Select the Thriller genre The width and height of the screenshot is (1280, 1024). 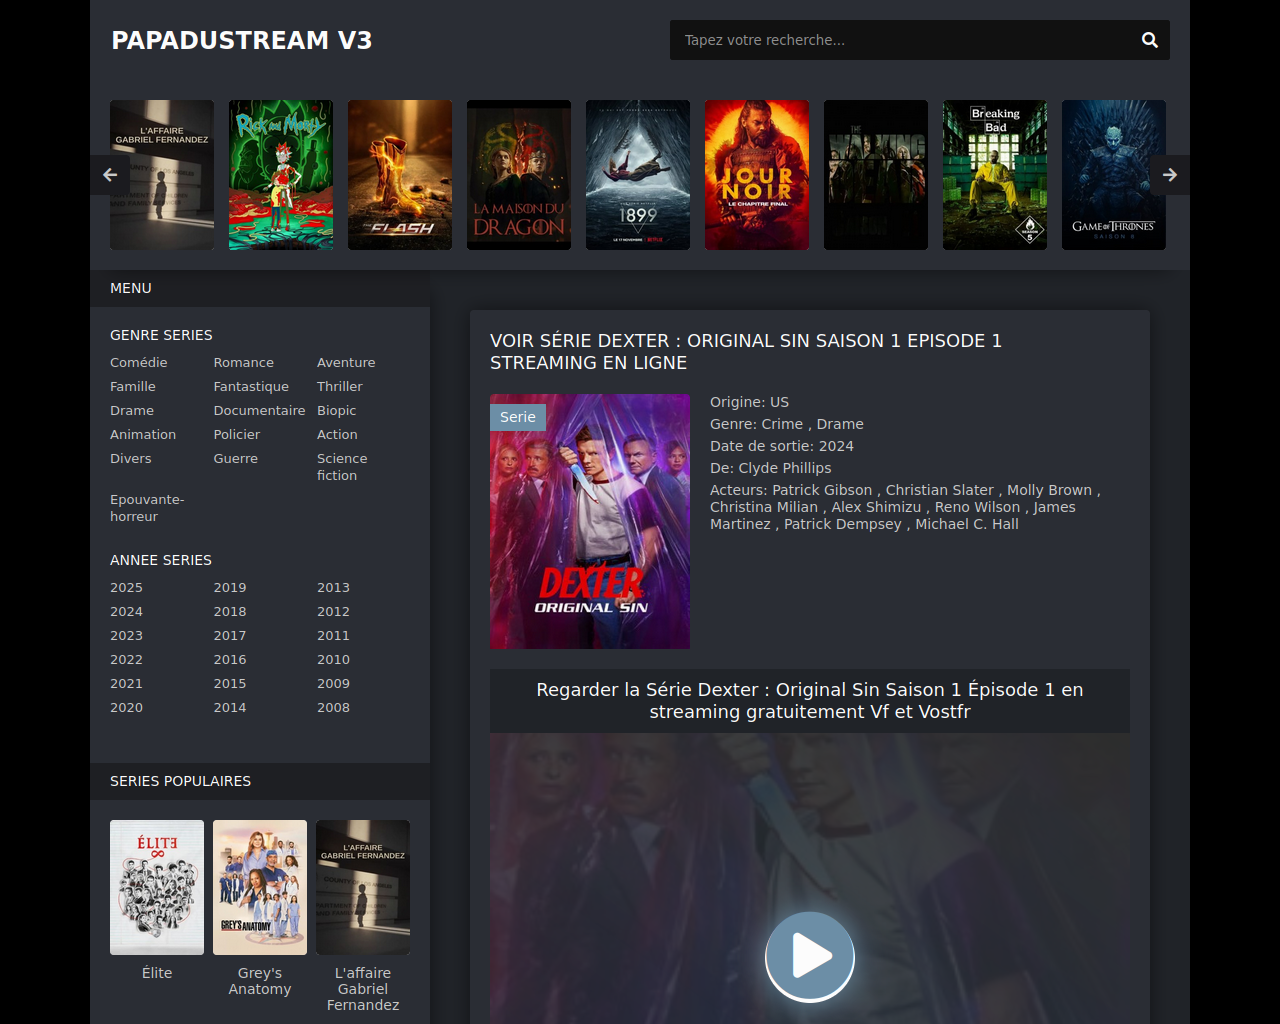pos(340,386)
